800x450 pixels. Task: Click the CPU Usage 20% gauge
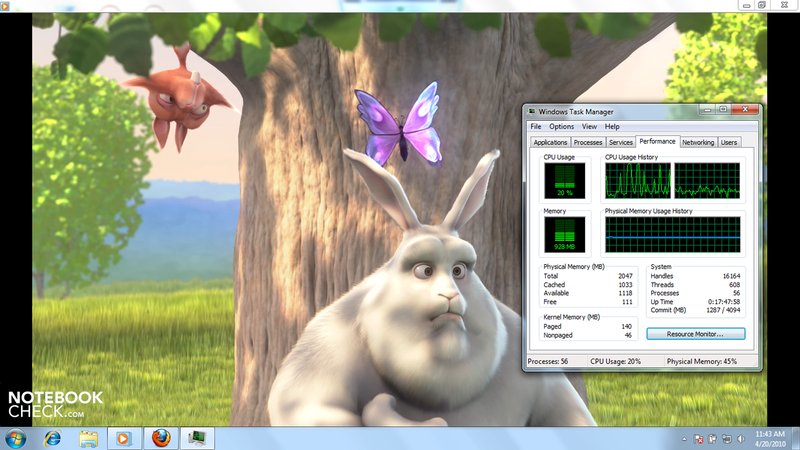(564, 181)
